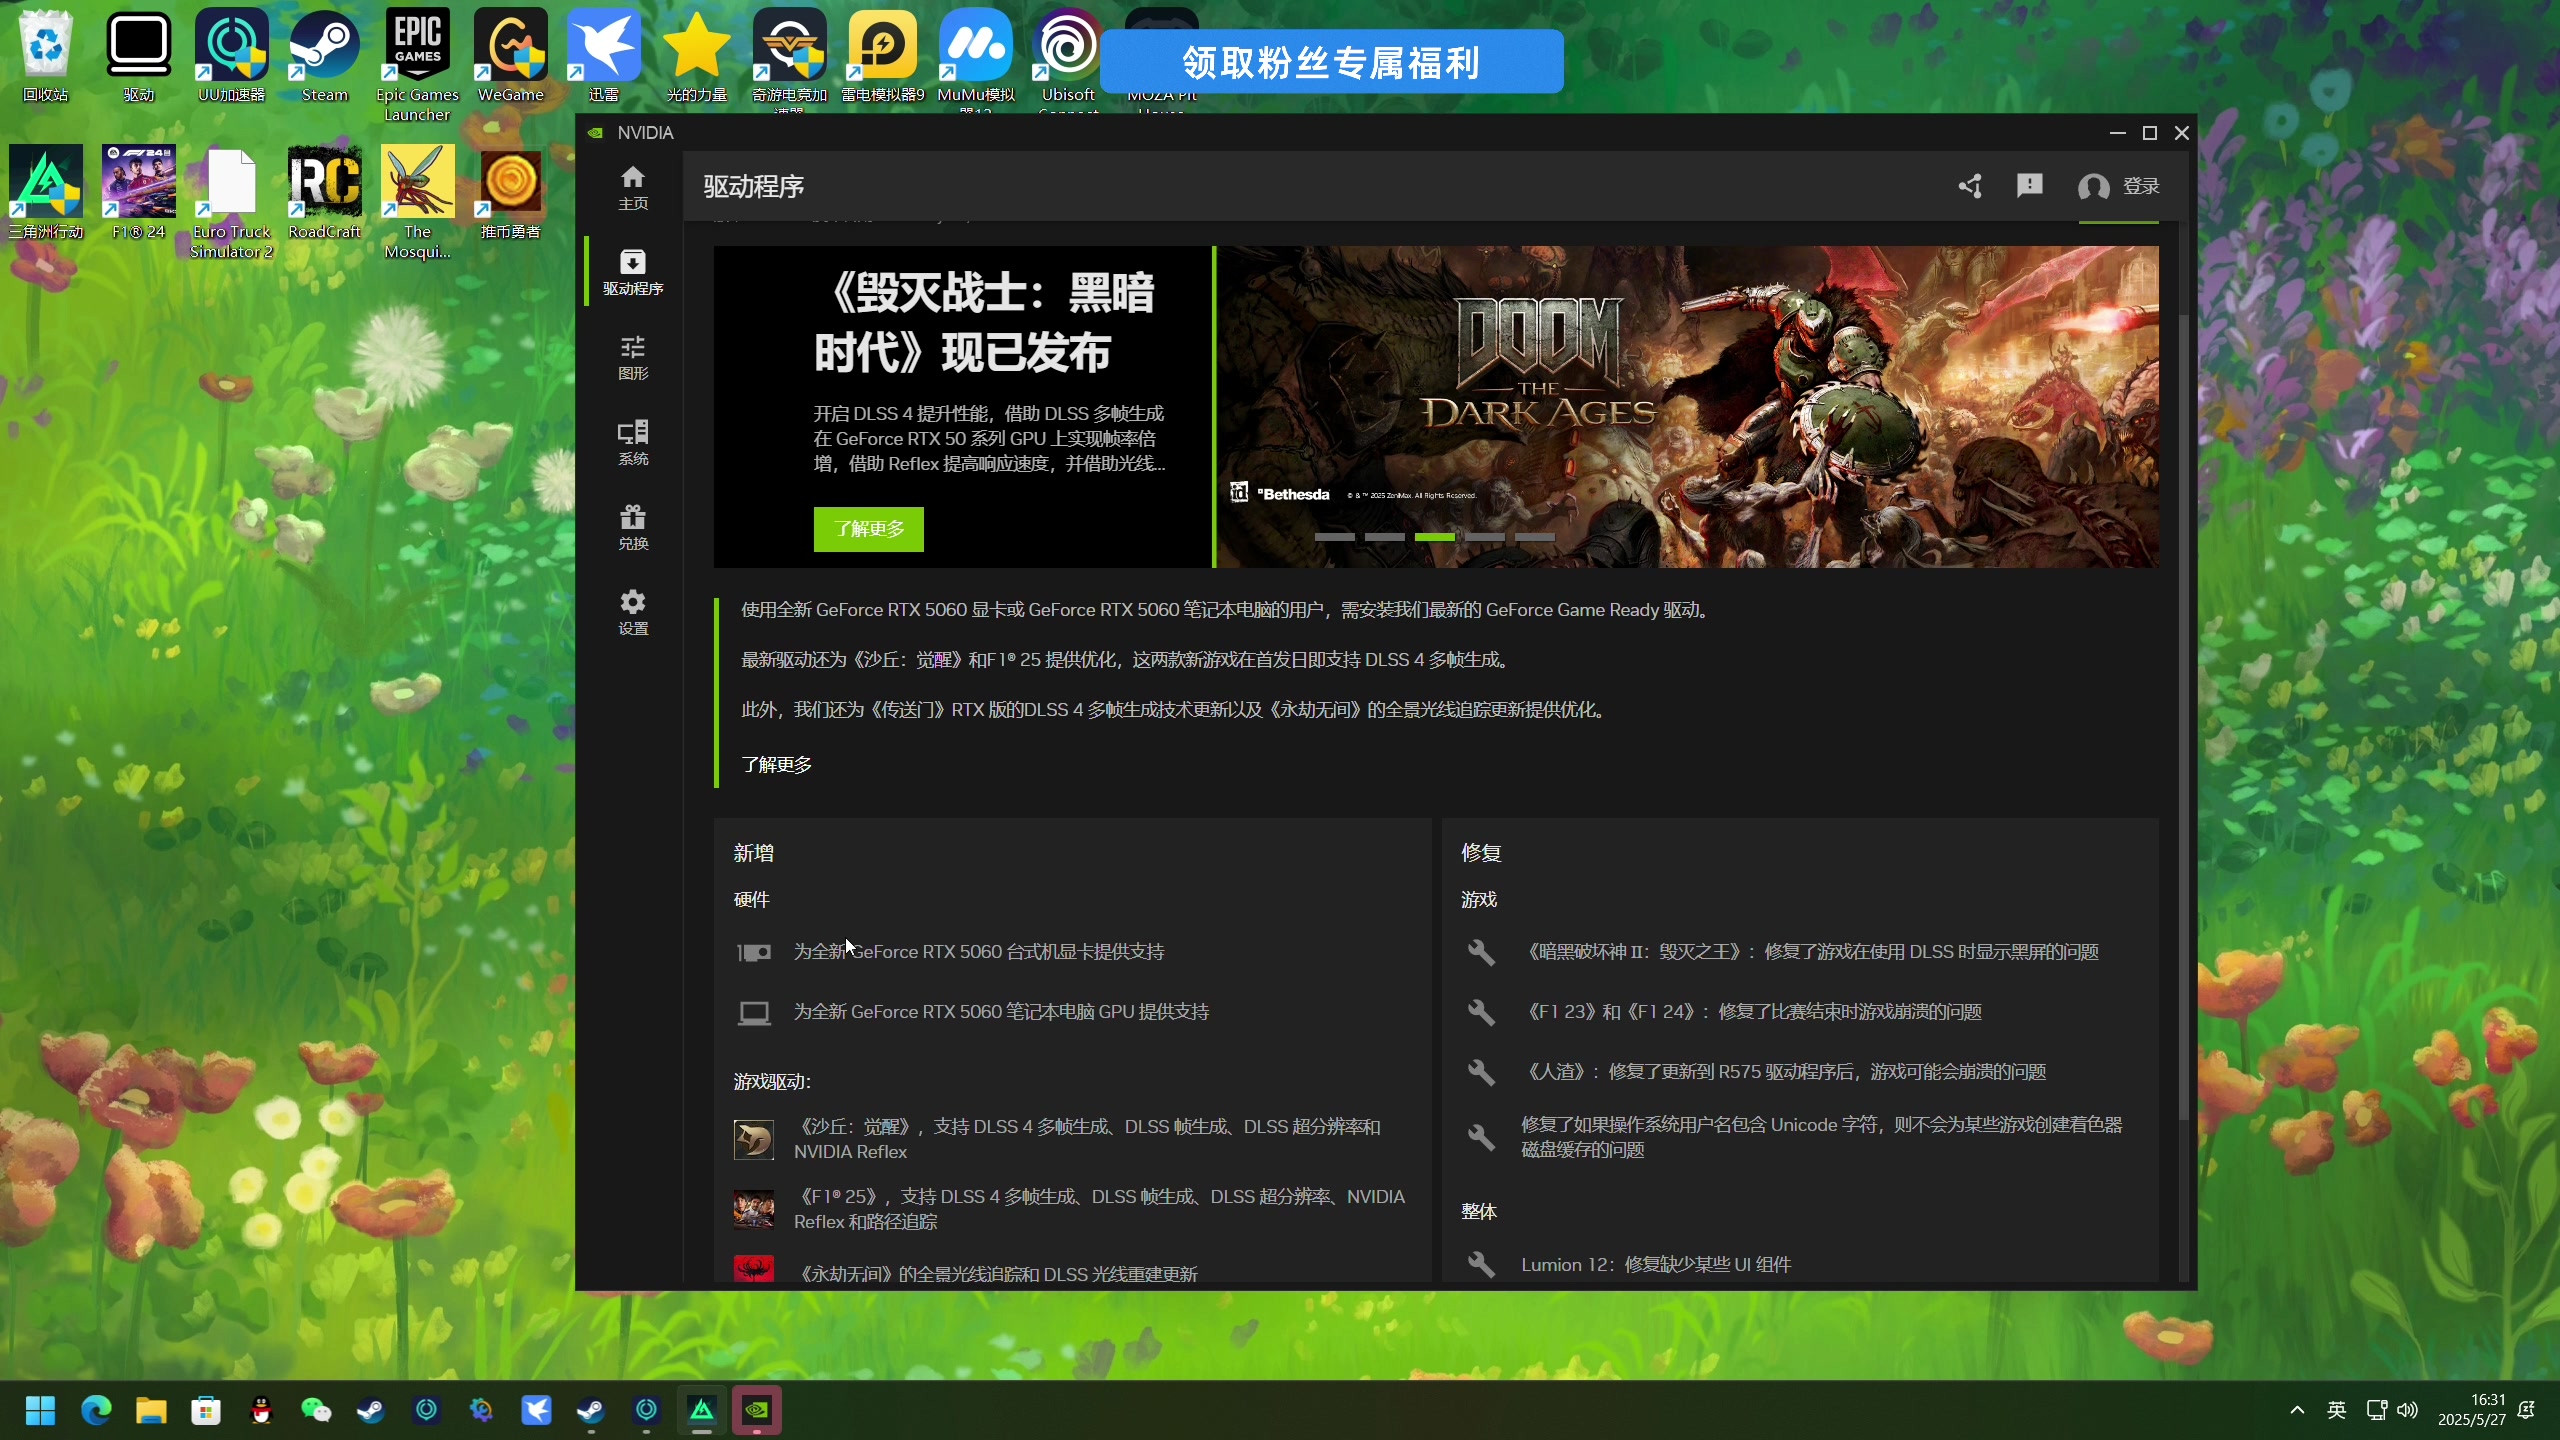Image resolution: width=2560 pixels, height=1440 pixels.
Task: Select the last carousel indicator dash
Action: [1534, 537]
